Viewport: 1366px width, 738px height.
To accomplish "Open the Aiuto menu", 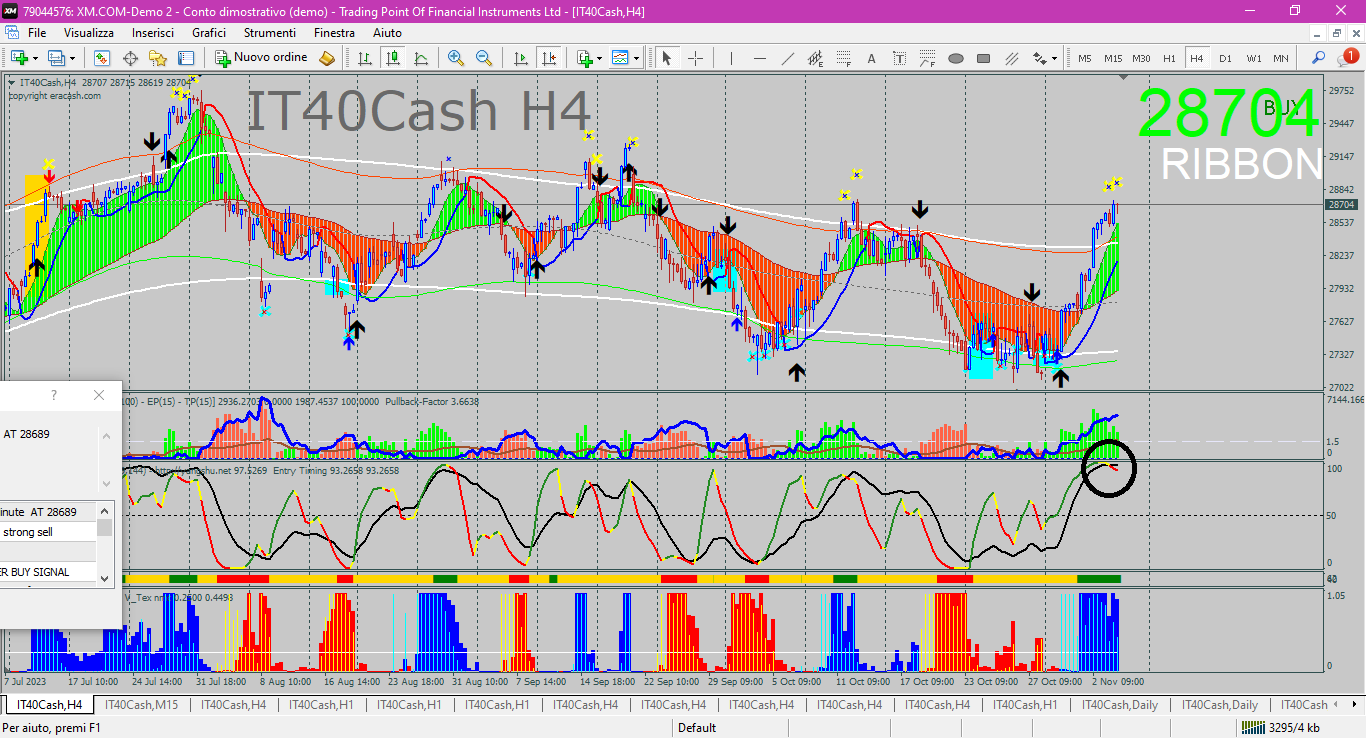I will pos(387,33).
